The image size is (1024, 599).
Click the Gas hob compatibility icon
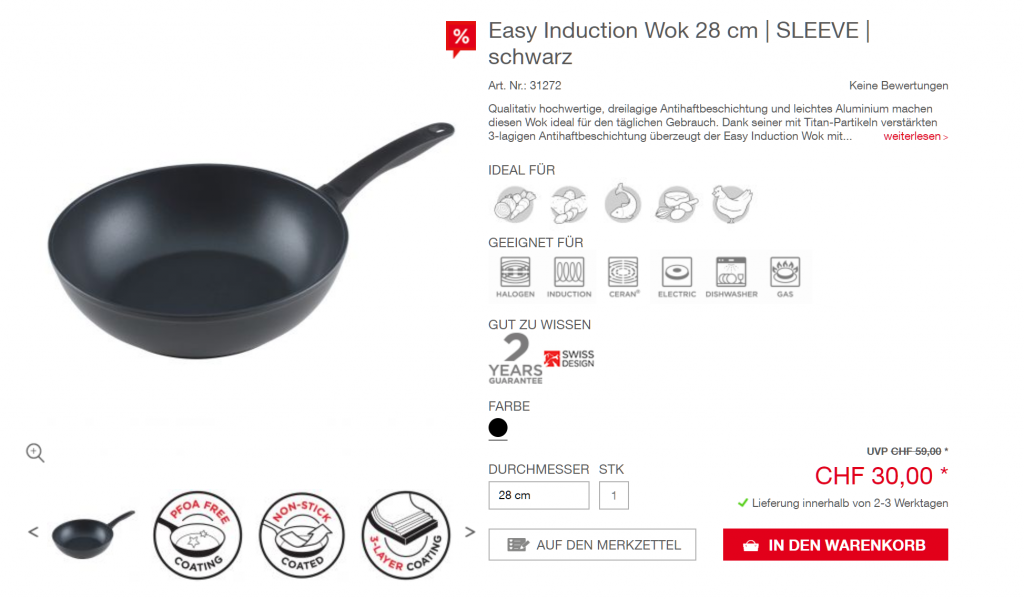(785, 277)
